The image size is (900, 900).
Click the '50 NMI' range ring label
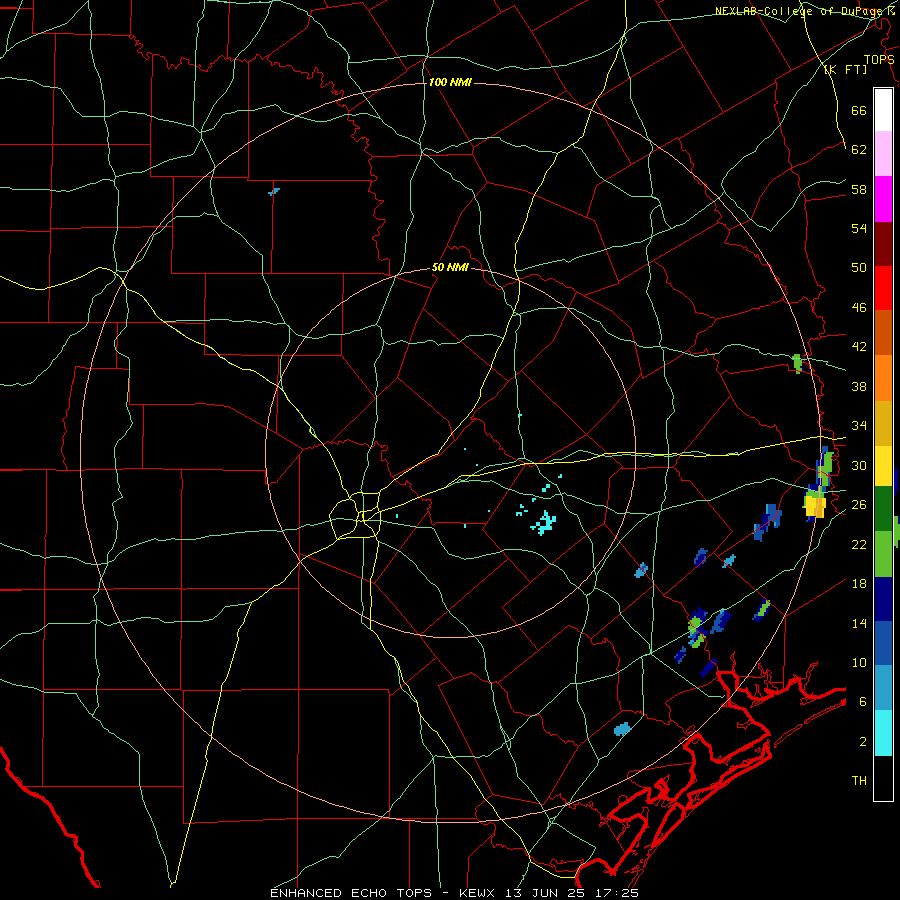pos(451,267)
